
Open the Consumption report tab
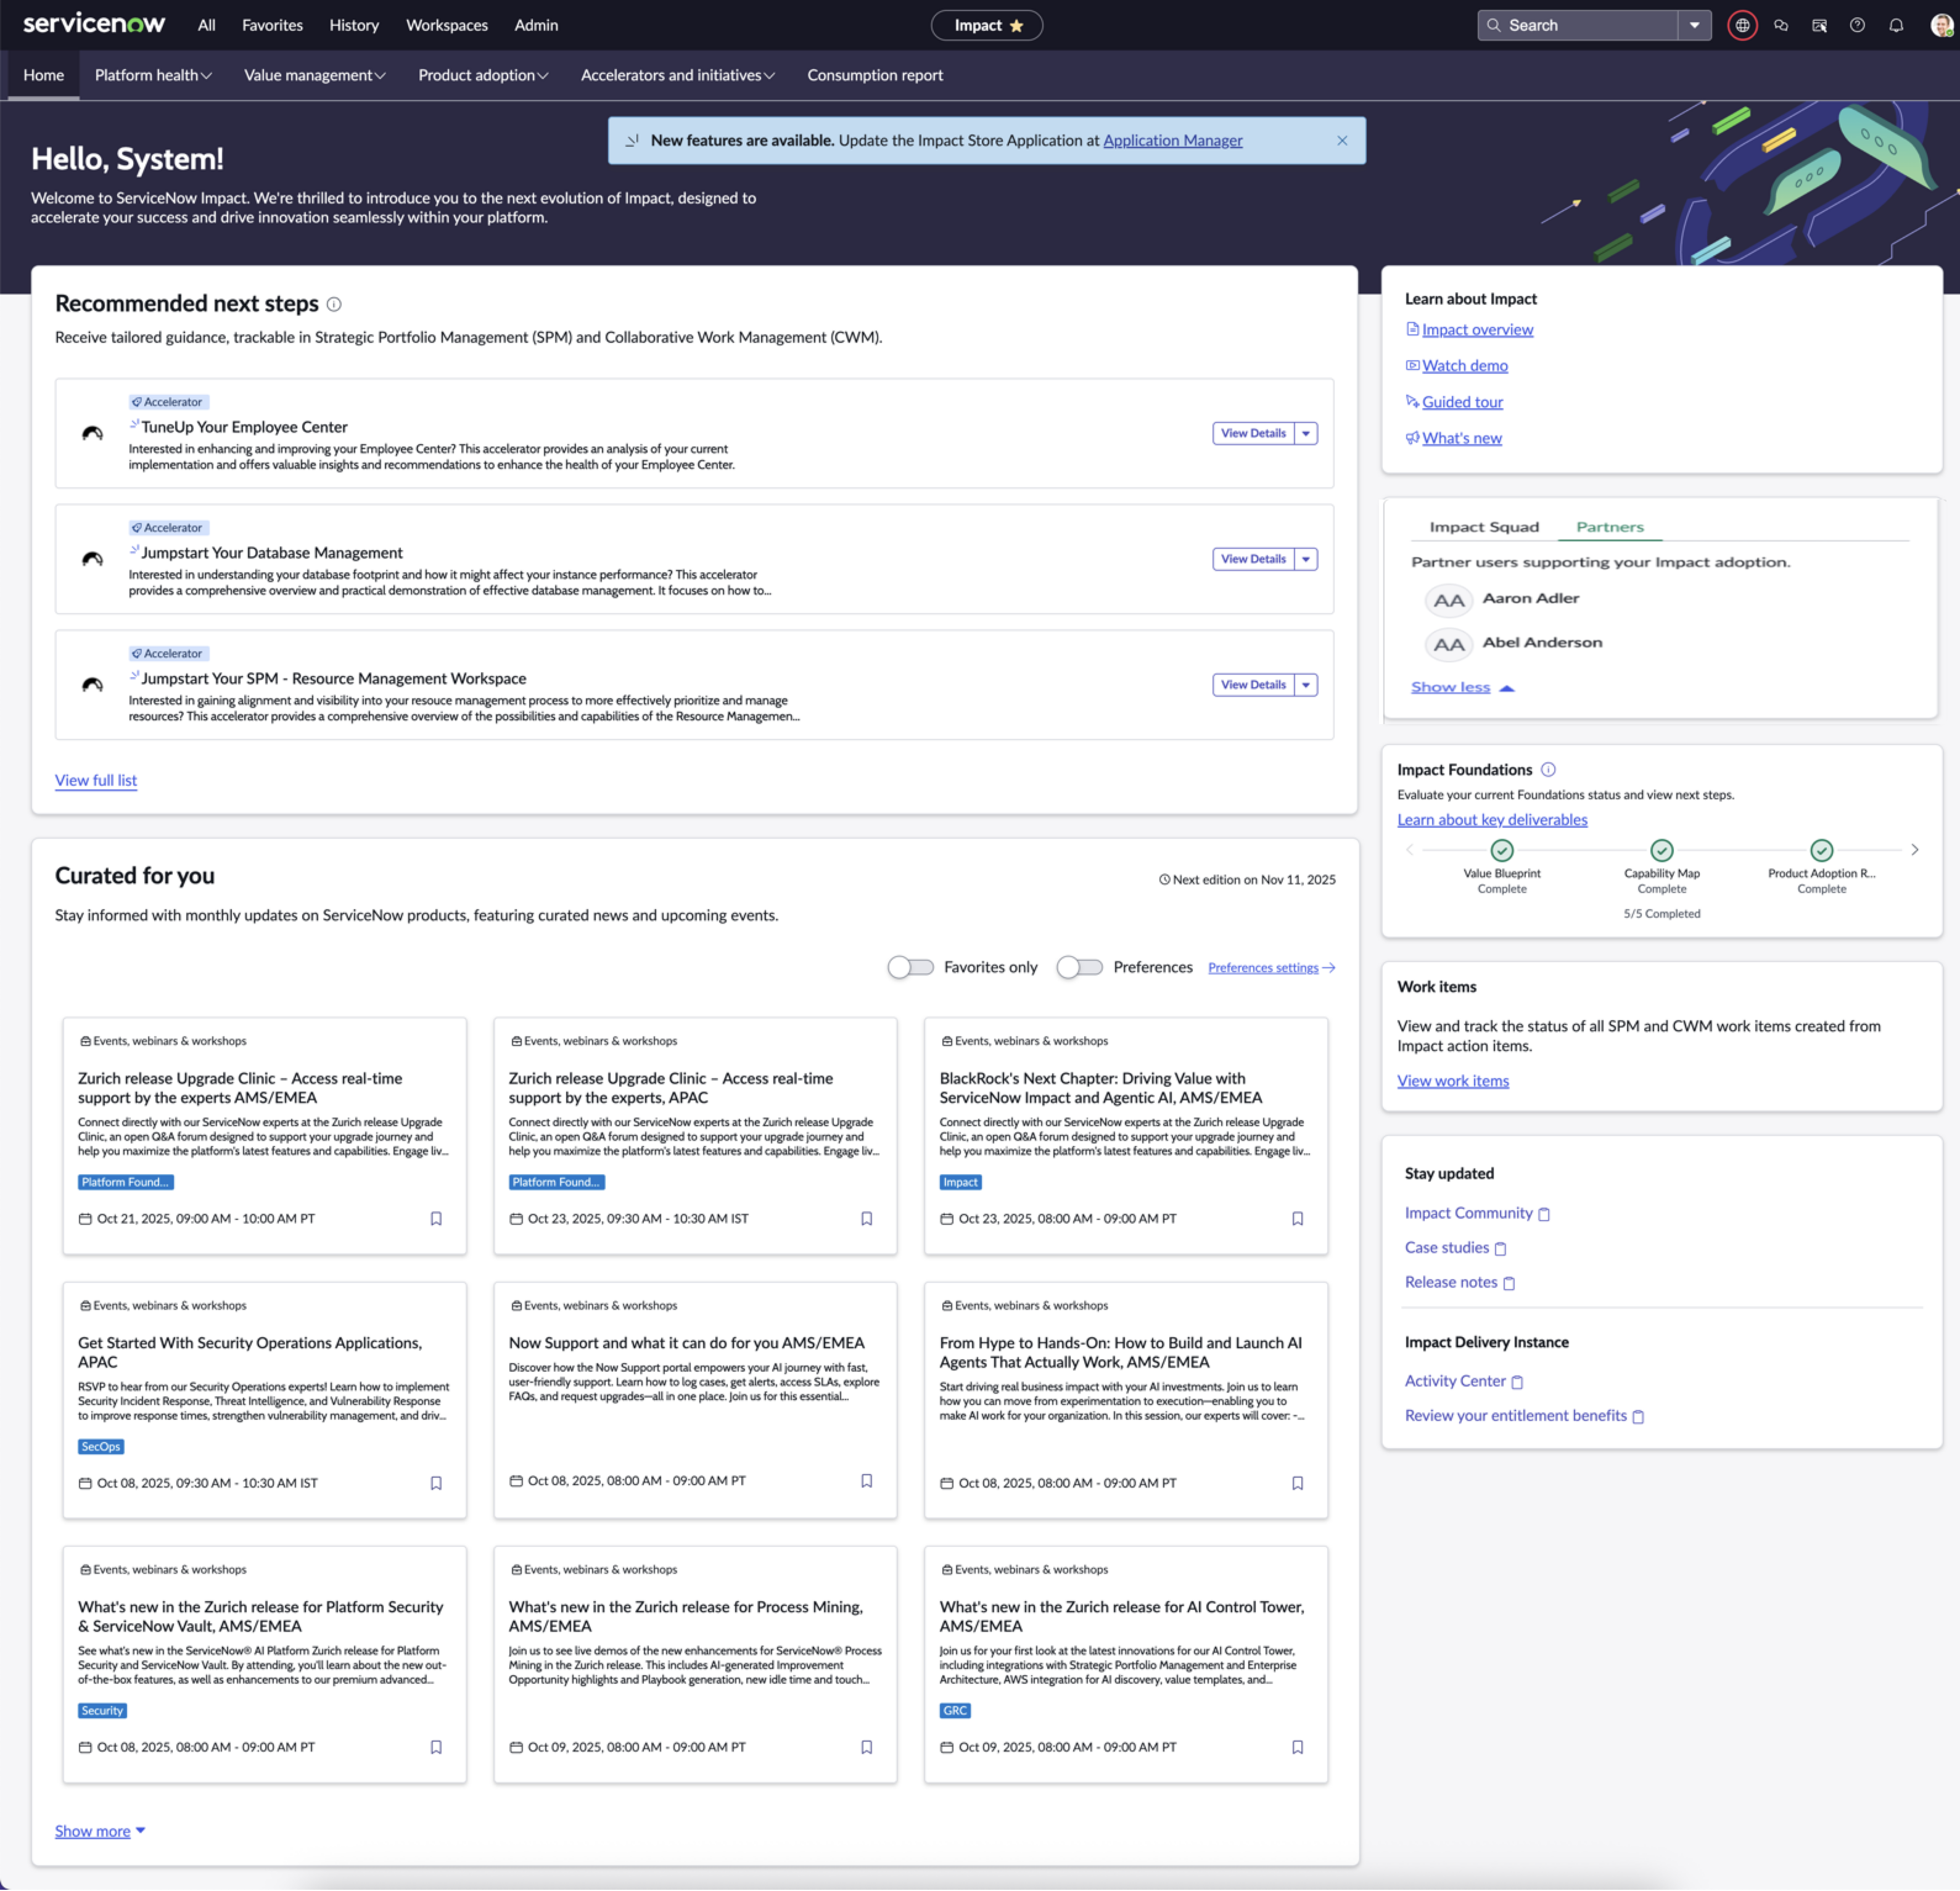(875, 75)
